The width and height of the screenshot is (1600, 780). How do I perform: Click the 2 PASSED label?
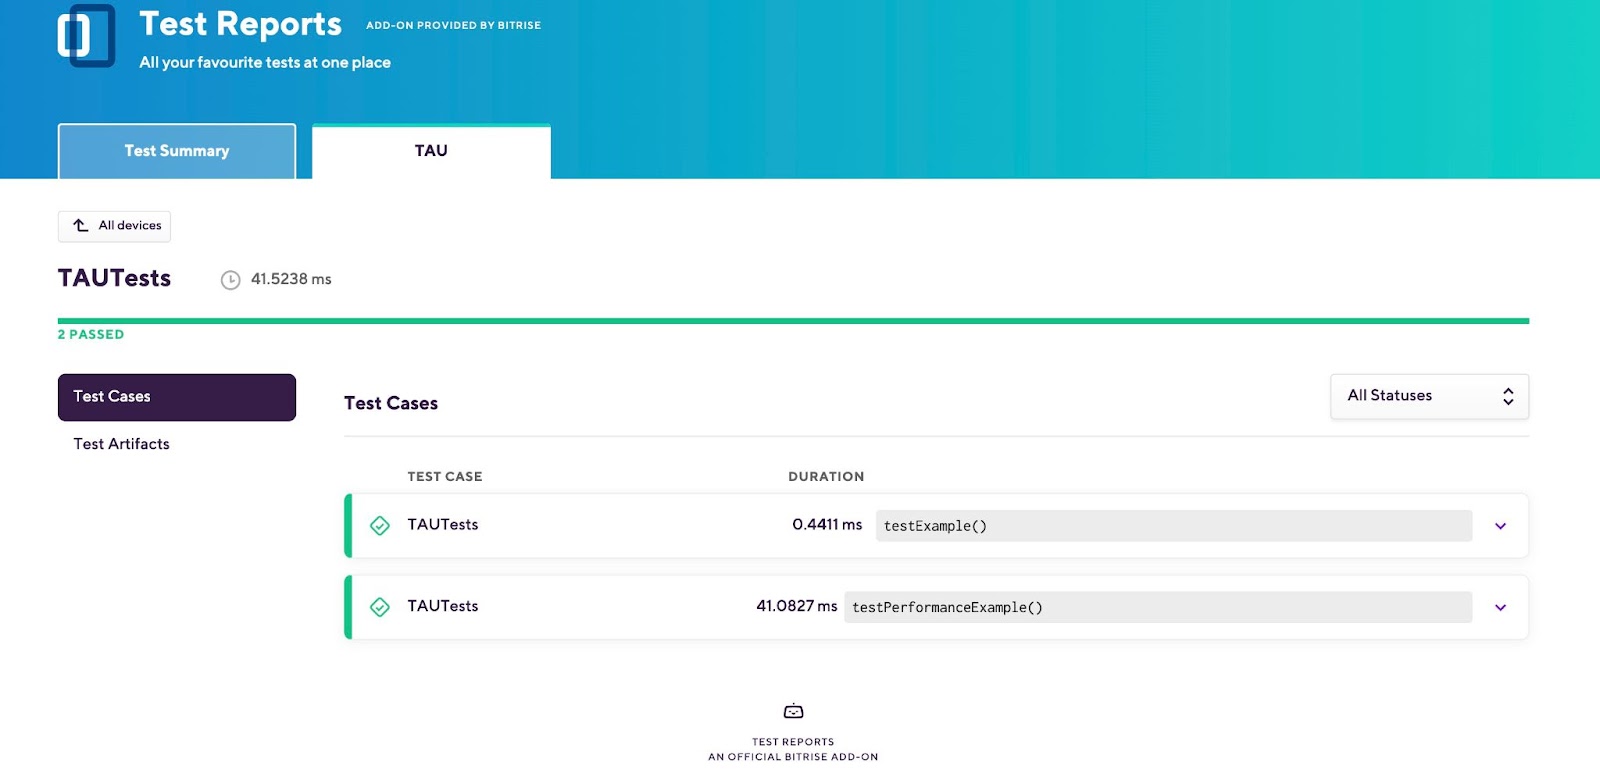click(91, 335)
